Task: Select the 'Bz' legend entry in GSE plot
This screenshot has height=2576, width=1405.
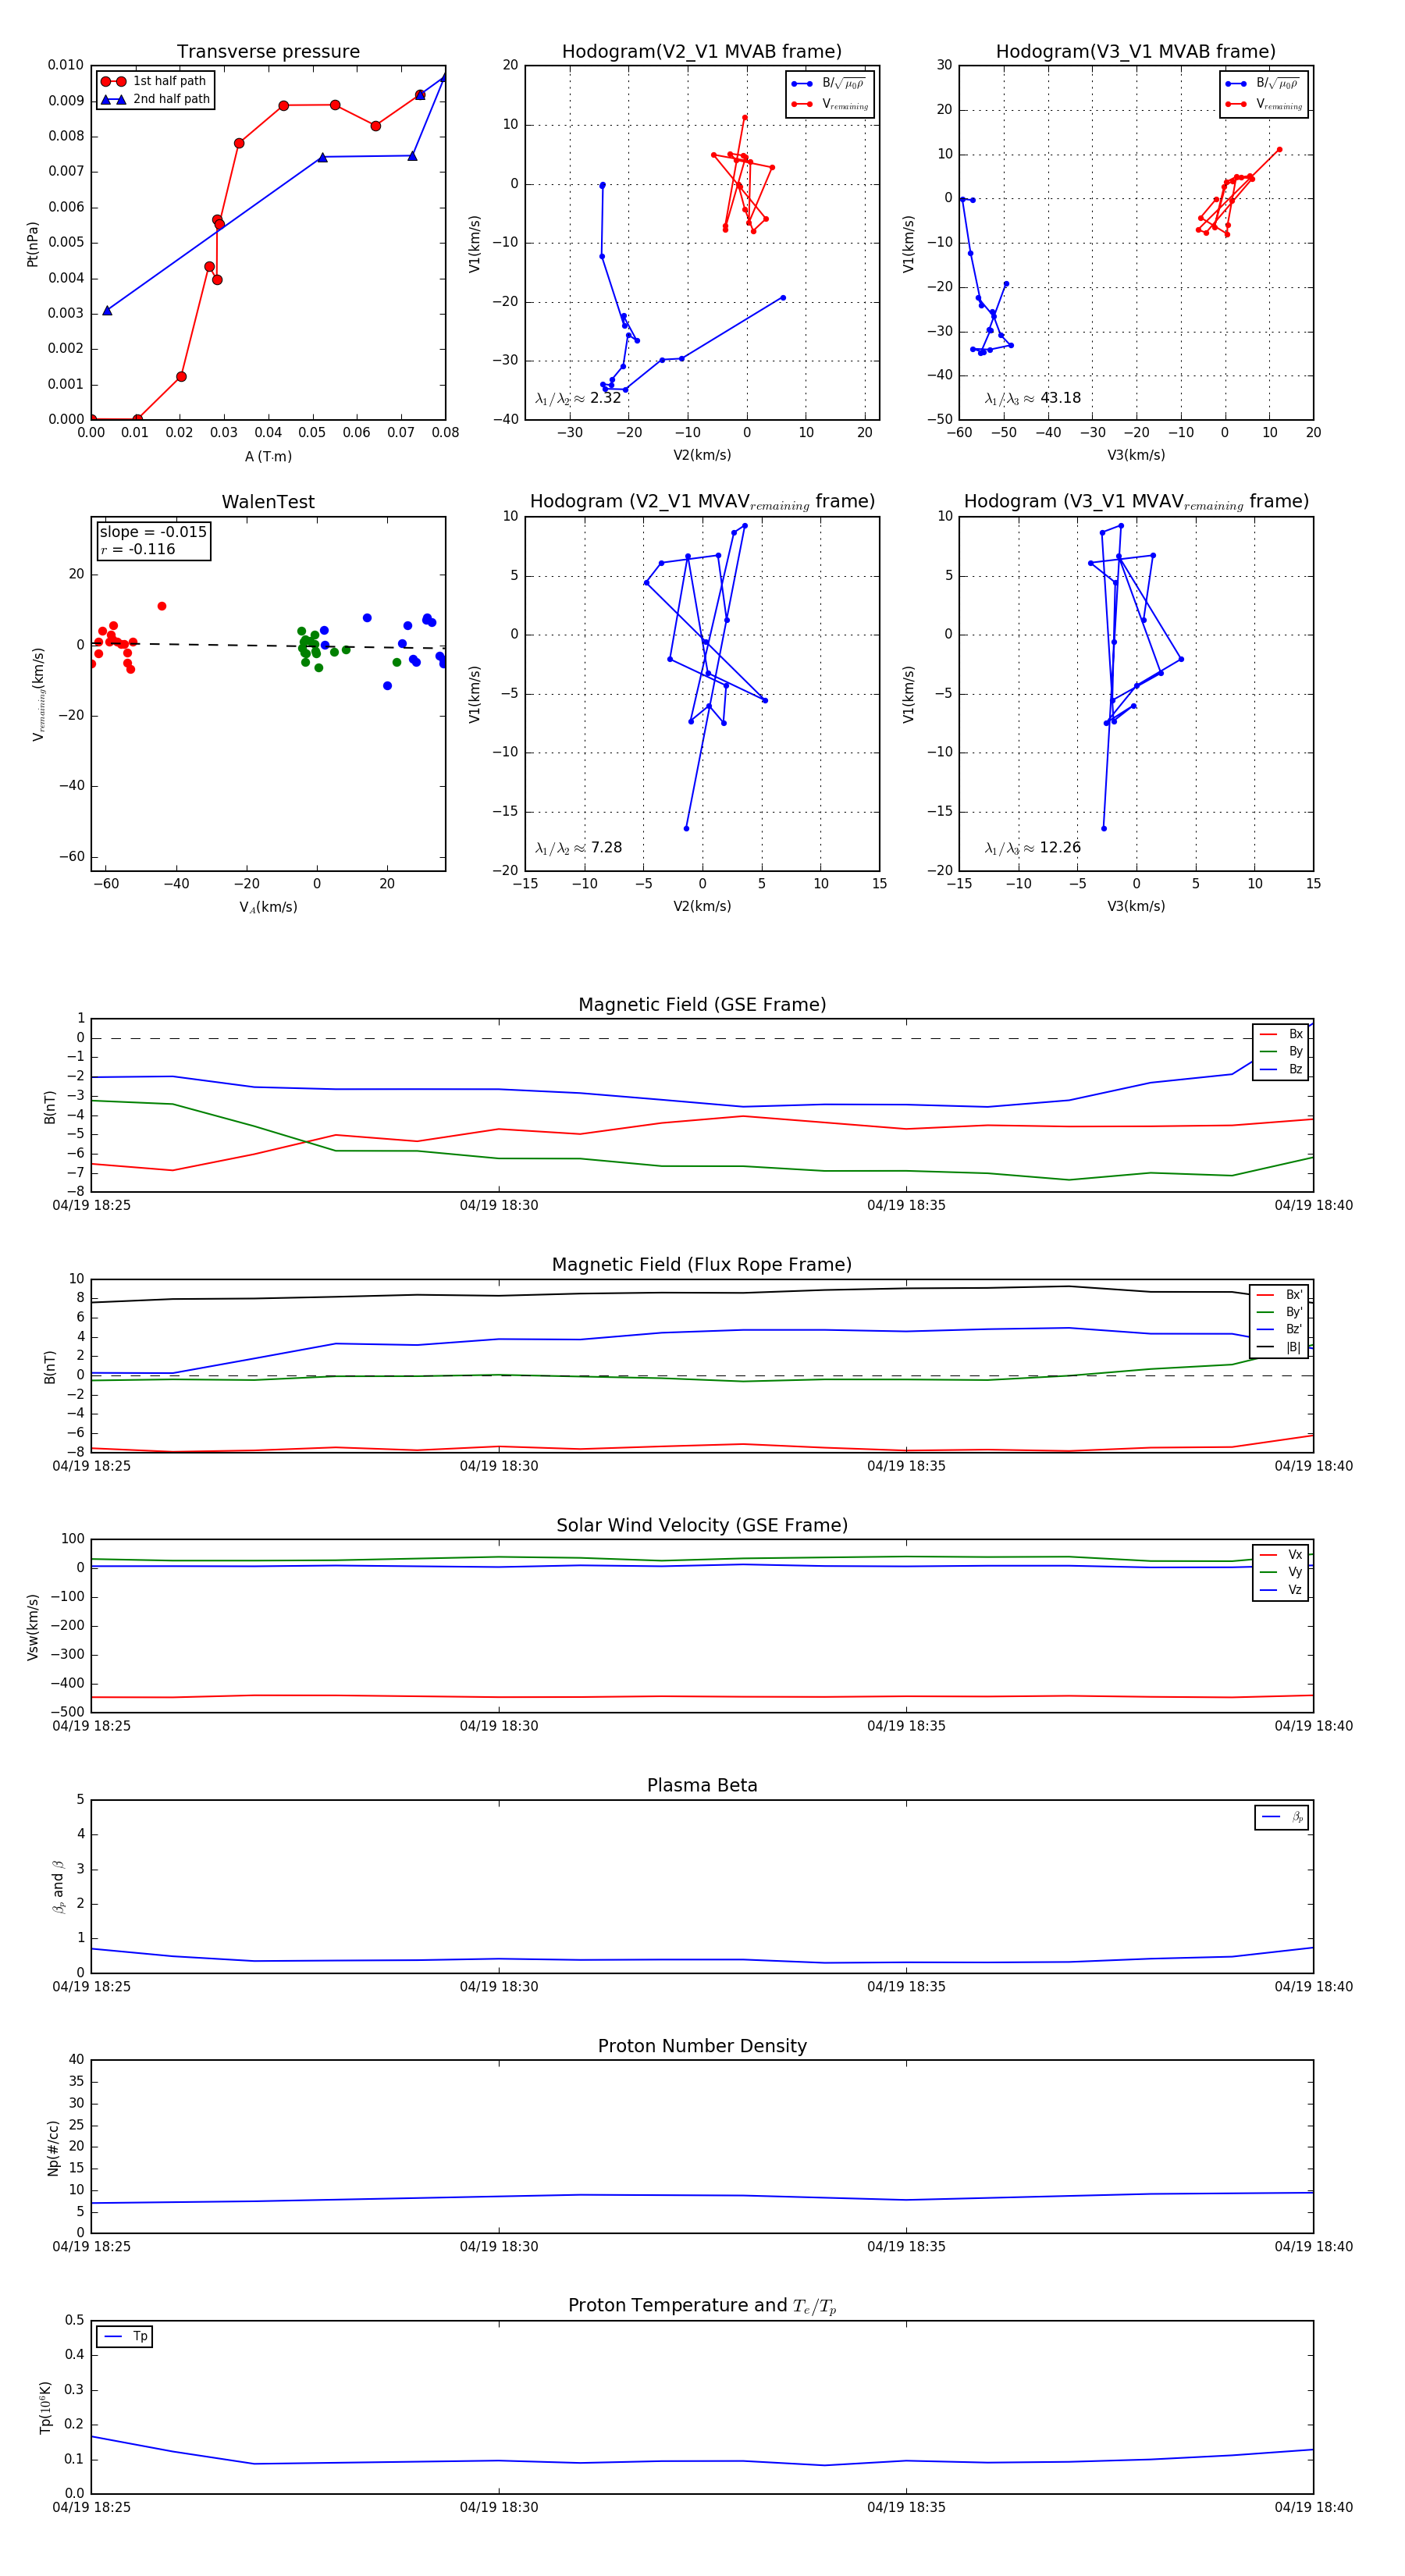Action: click(x=1282, y=1070)
